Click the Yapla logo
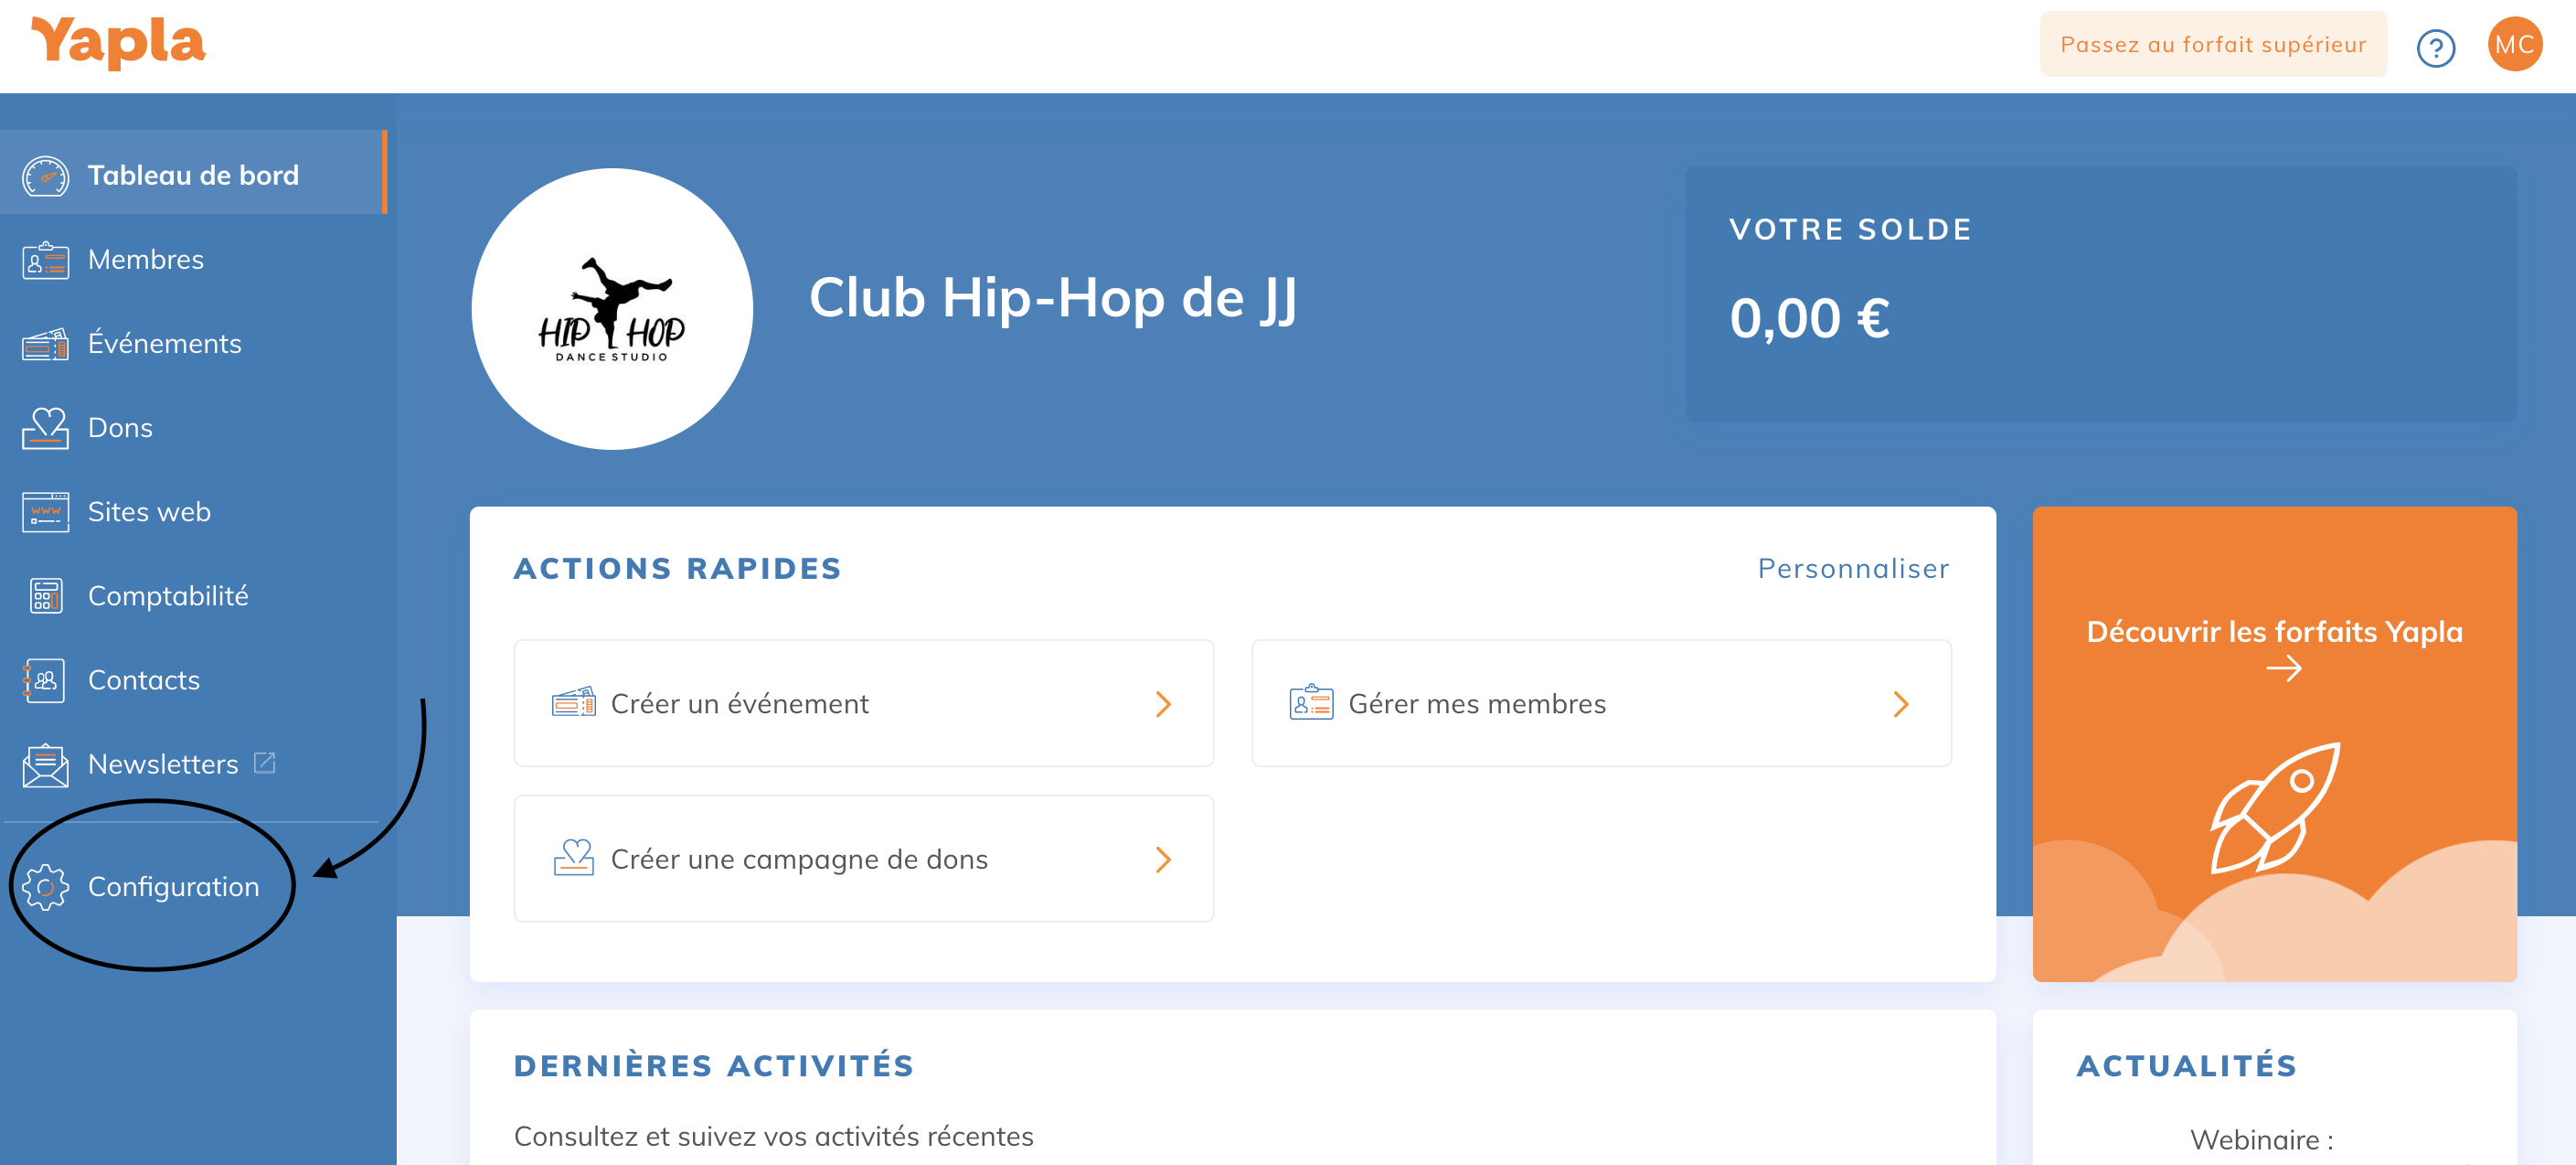Viewport: 2576px width, 1165px height. click(118, 43)
